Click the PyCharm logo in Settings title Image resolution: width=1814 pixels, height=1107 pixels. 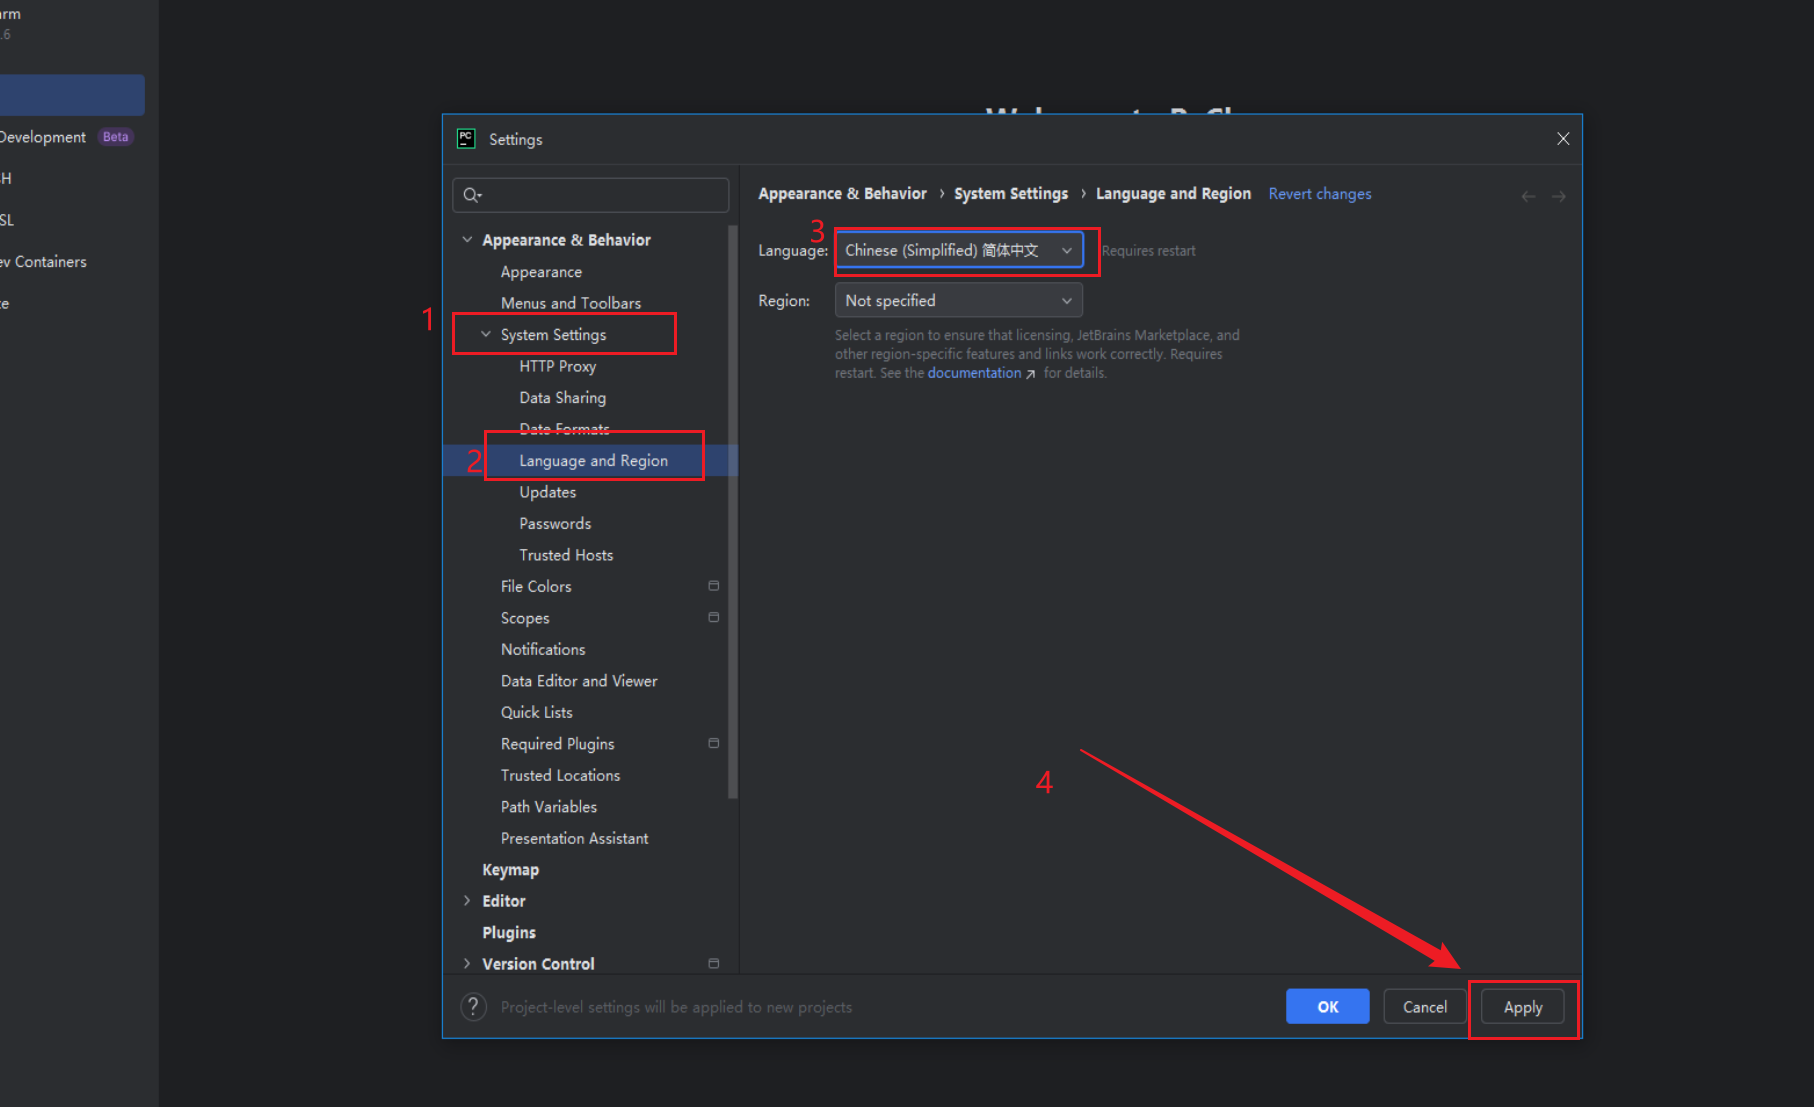click(466, 139)
